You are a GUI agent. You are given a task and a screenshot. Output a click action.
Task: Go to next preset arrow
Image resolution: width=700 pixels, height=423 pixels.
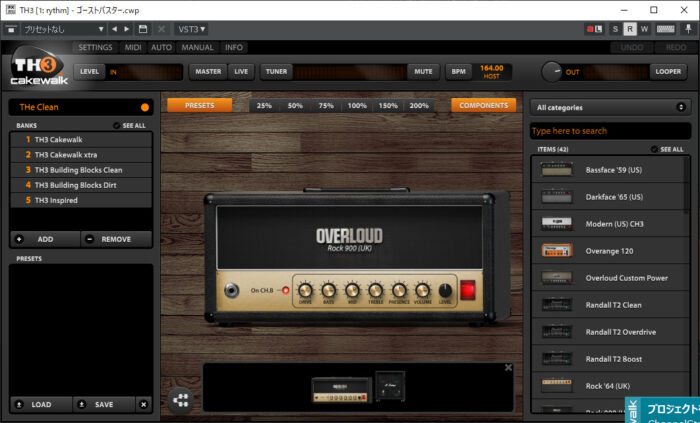pyautogui.click(x=127, y=29)
